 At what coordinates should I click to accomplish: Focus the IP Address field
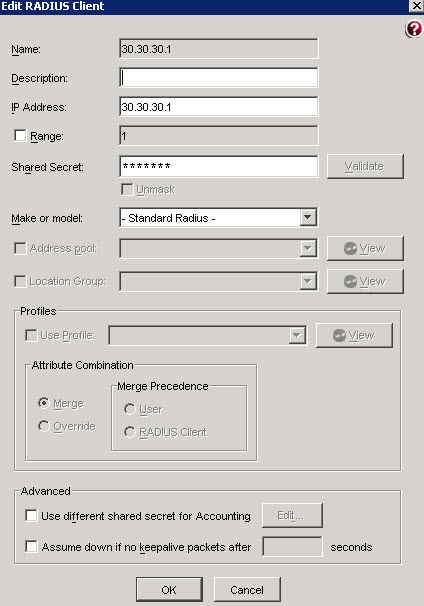219,107
